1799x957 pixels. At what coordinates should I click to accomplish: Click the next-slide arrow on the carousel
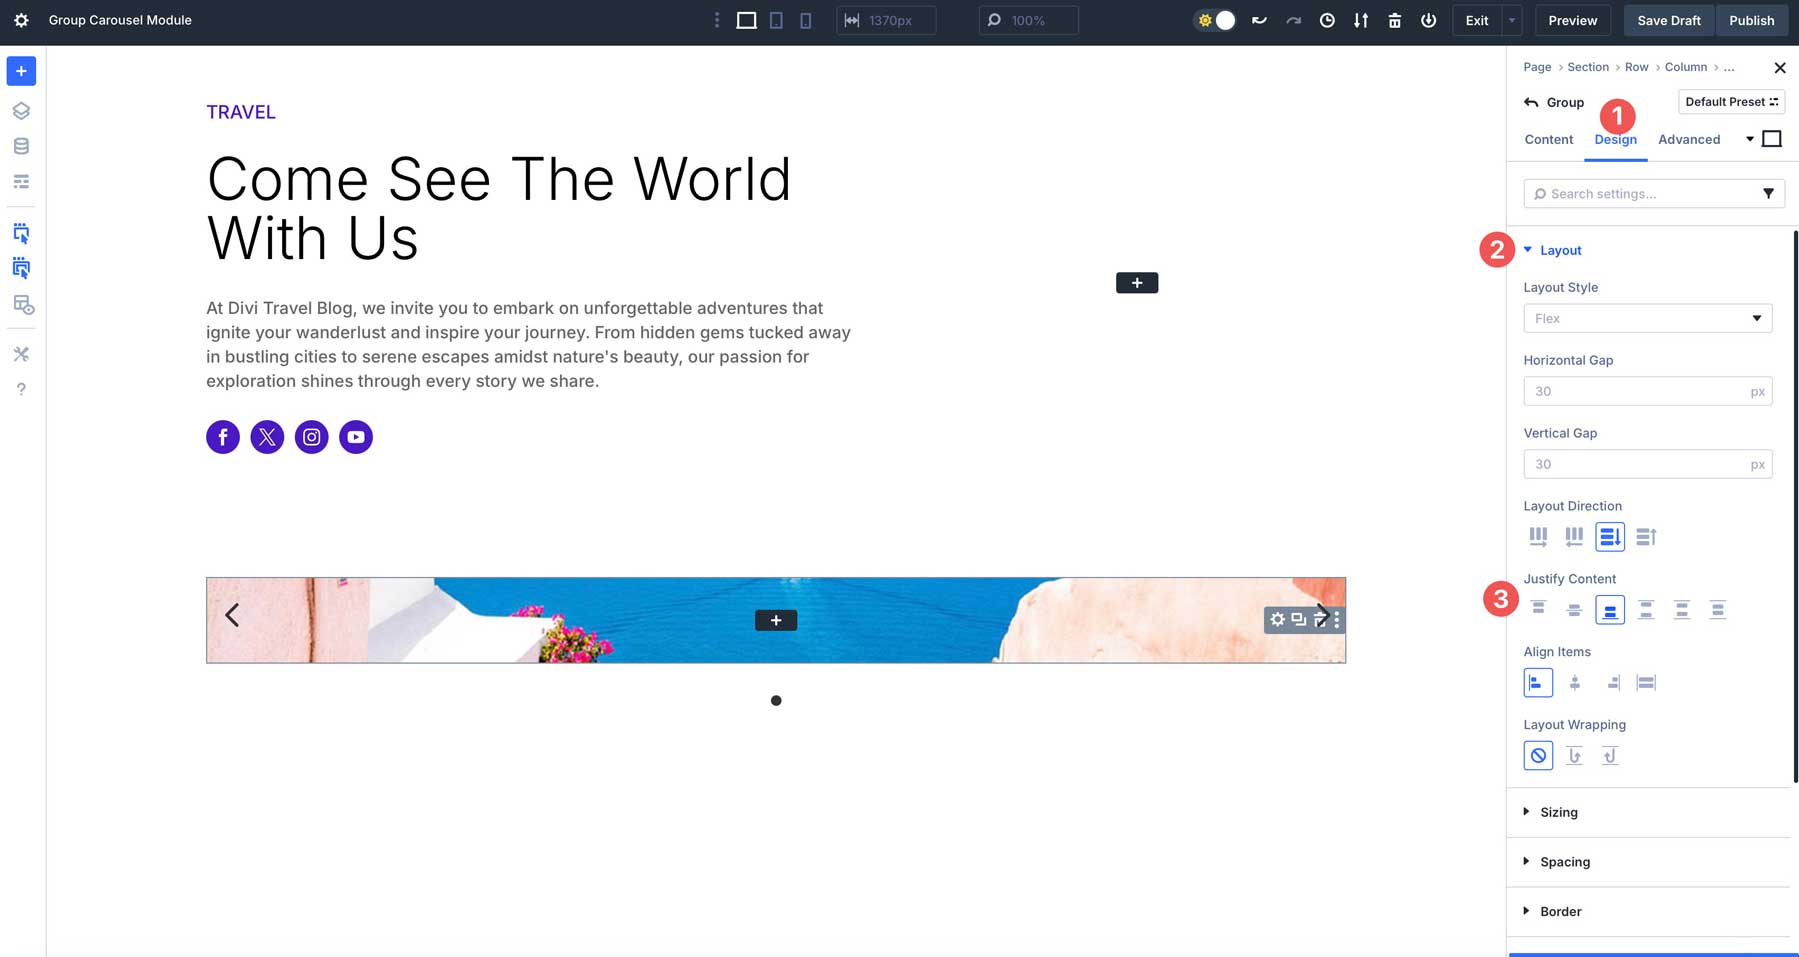1322,615
